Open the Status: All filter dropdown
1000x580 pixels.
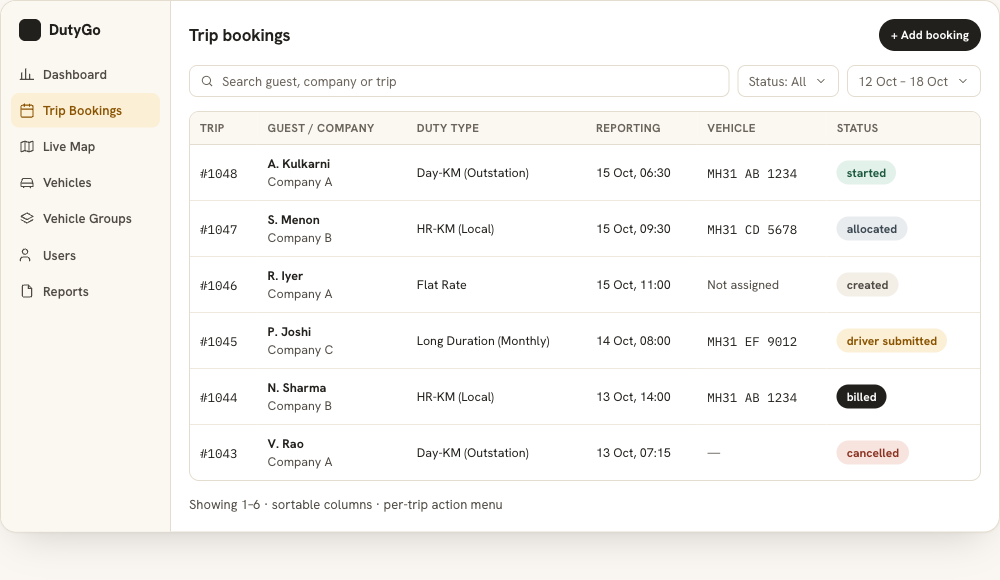(x=788, y=81)
